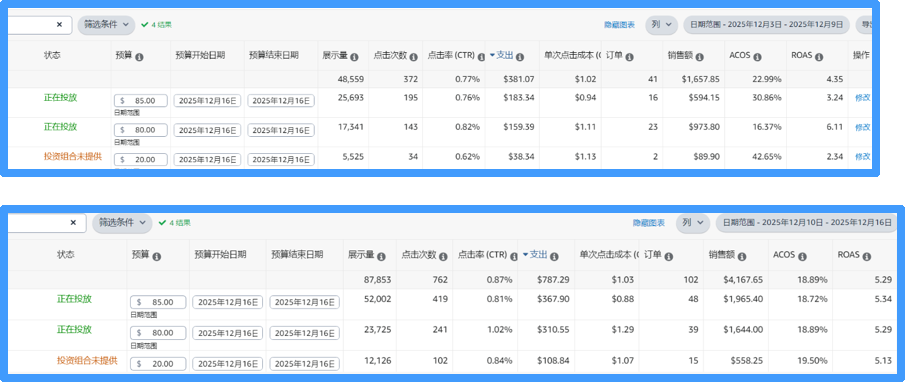The width and height of the screenshot is (906, 382).
Task: Click ACOS info icon in Dec 3–9 table
Action: (758, 57)
